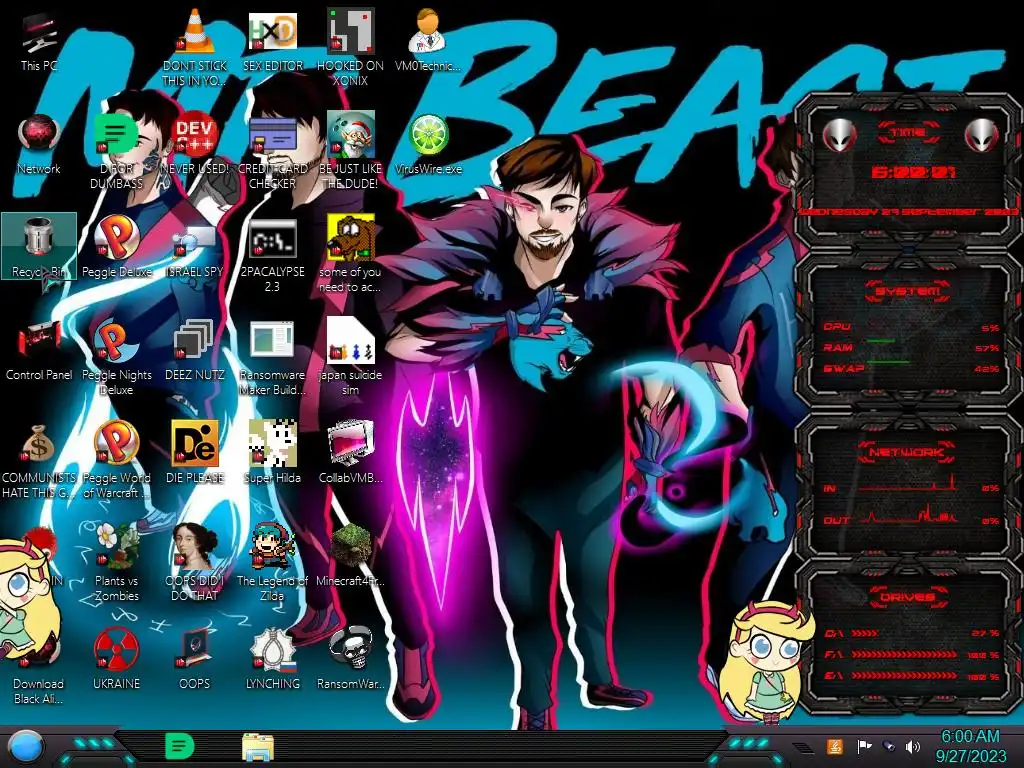Open the volume speaker tray icon

[x=913, y=746]
